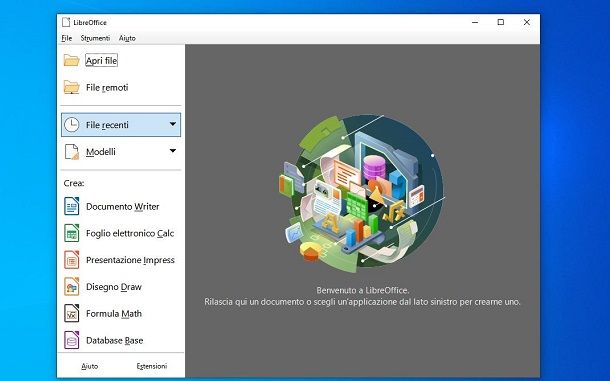The width and height of the screenshot is (610, 381).
Task: Click the Writer document icon
Action: 72,206
